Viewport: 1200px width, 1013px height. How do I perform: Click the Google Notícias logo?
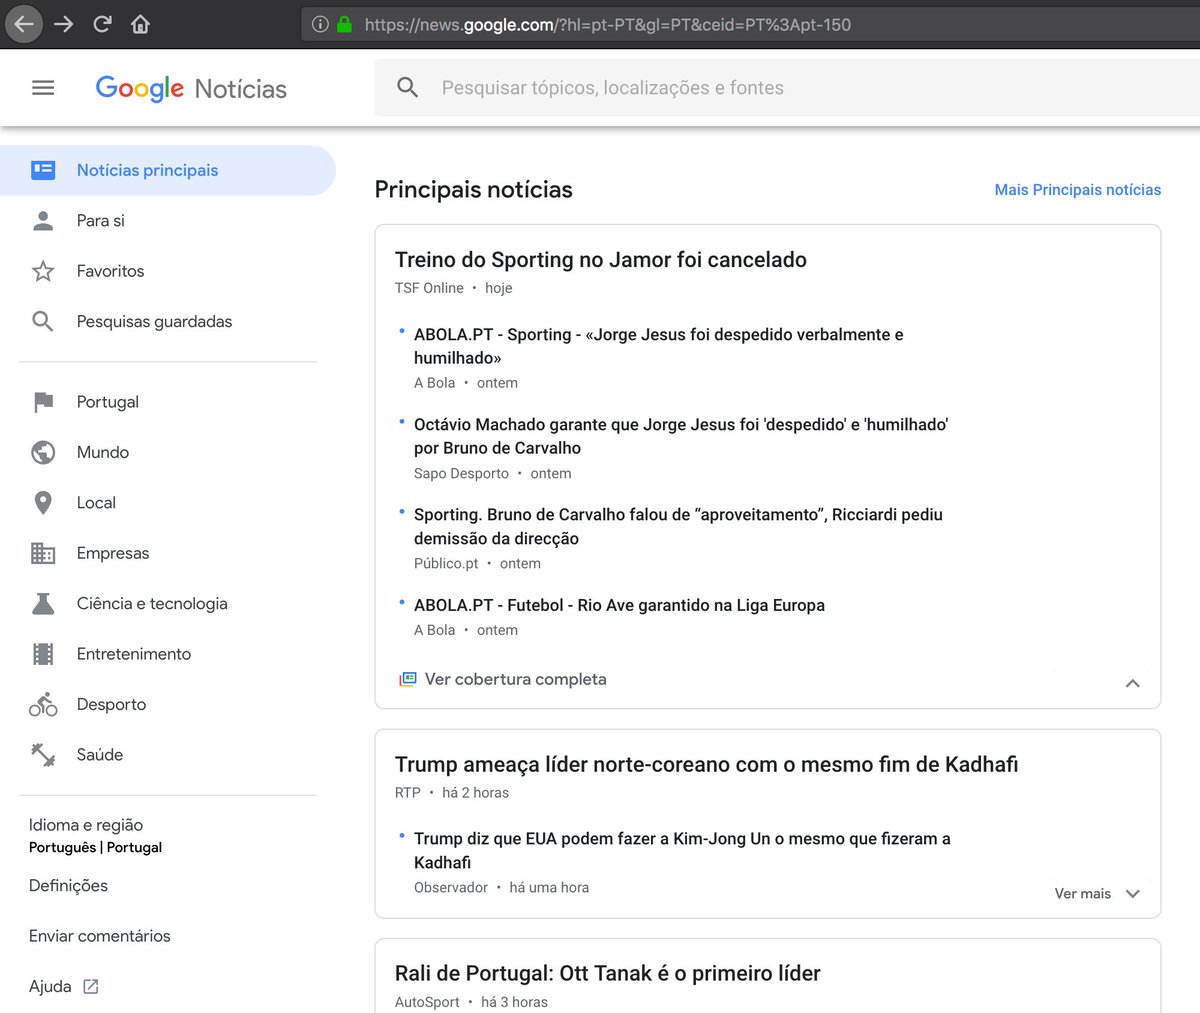pos(191,88)
